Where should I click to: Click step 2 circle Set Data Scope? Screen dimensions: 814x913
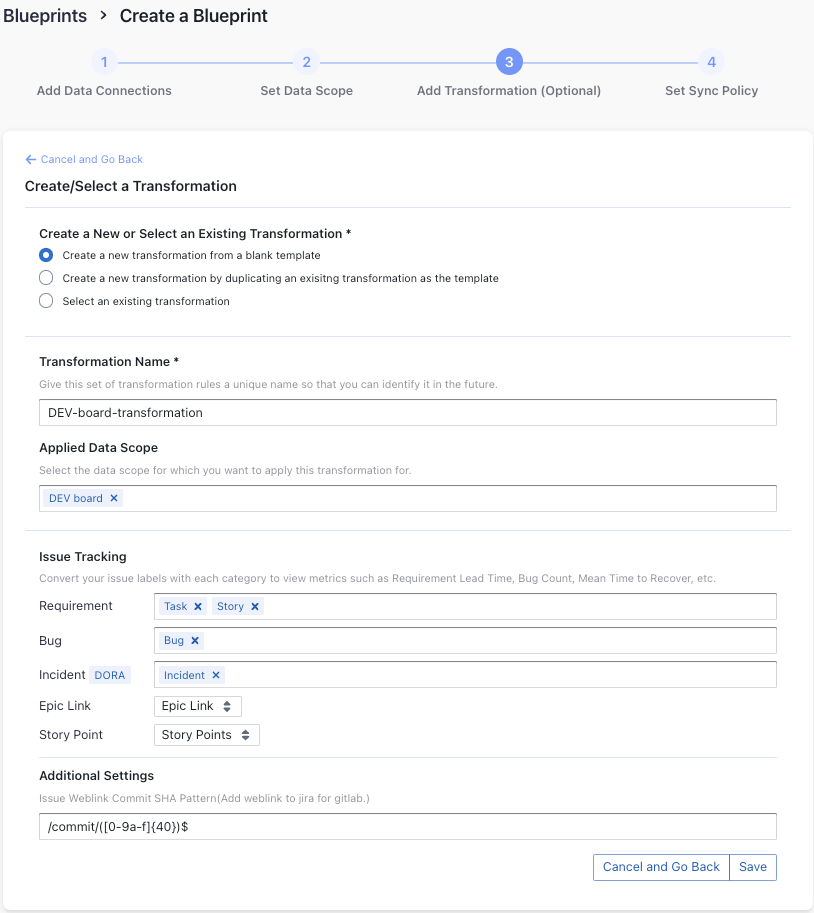(x=306, y=62)
